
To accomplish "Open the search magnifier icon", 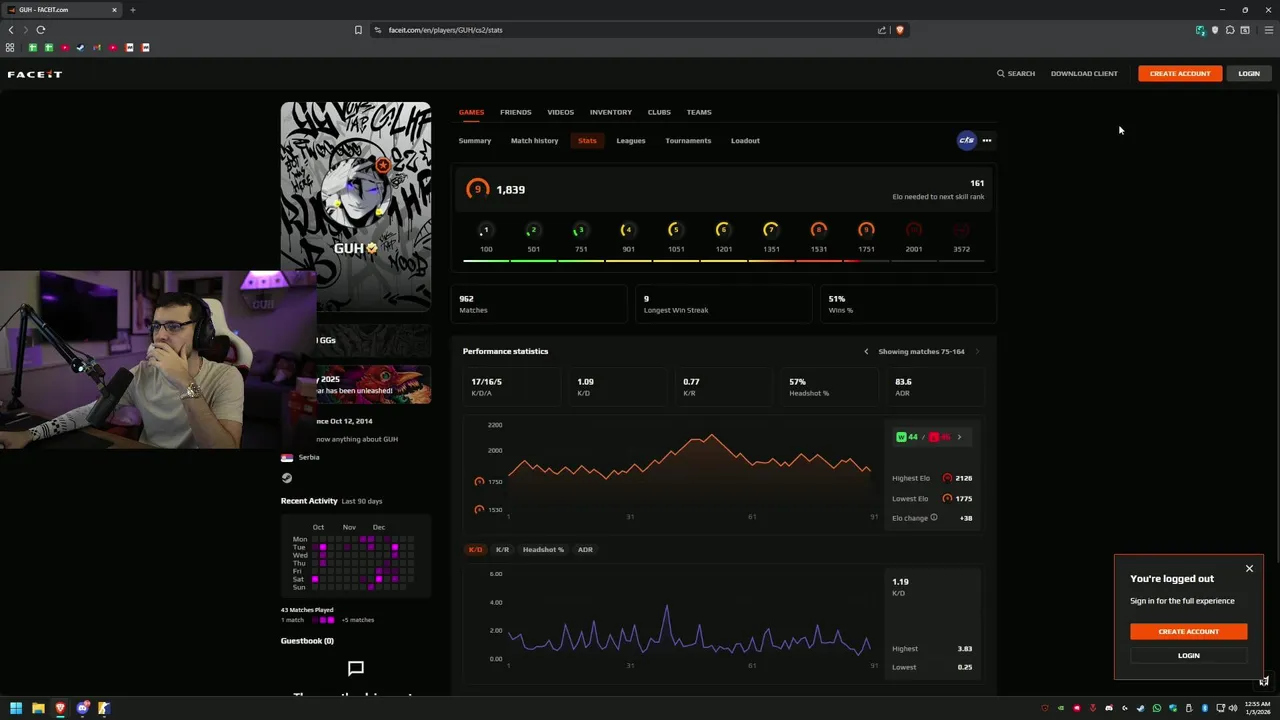I will (x=1000, y=74).
